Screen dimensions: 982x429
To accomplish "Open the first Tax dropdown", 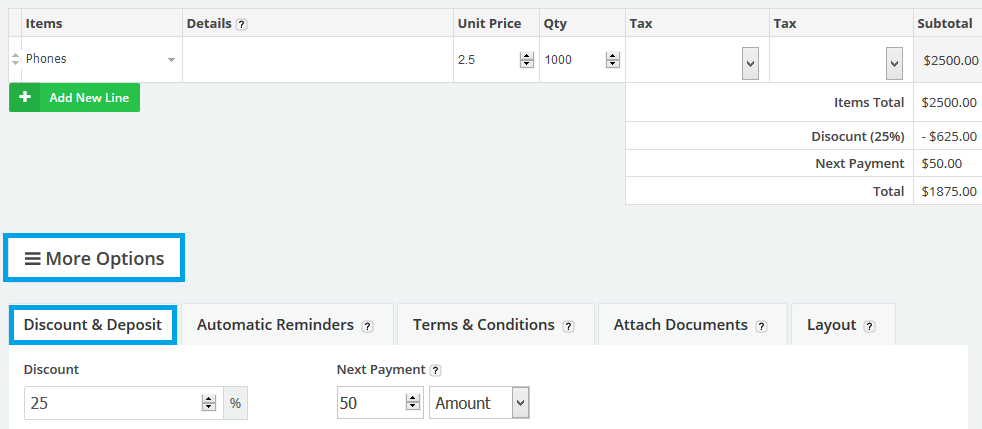I will [750, 64].
